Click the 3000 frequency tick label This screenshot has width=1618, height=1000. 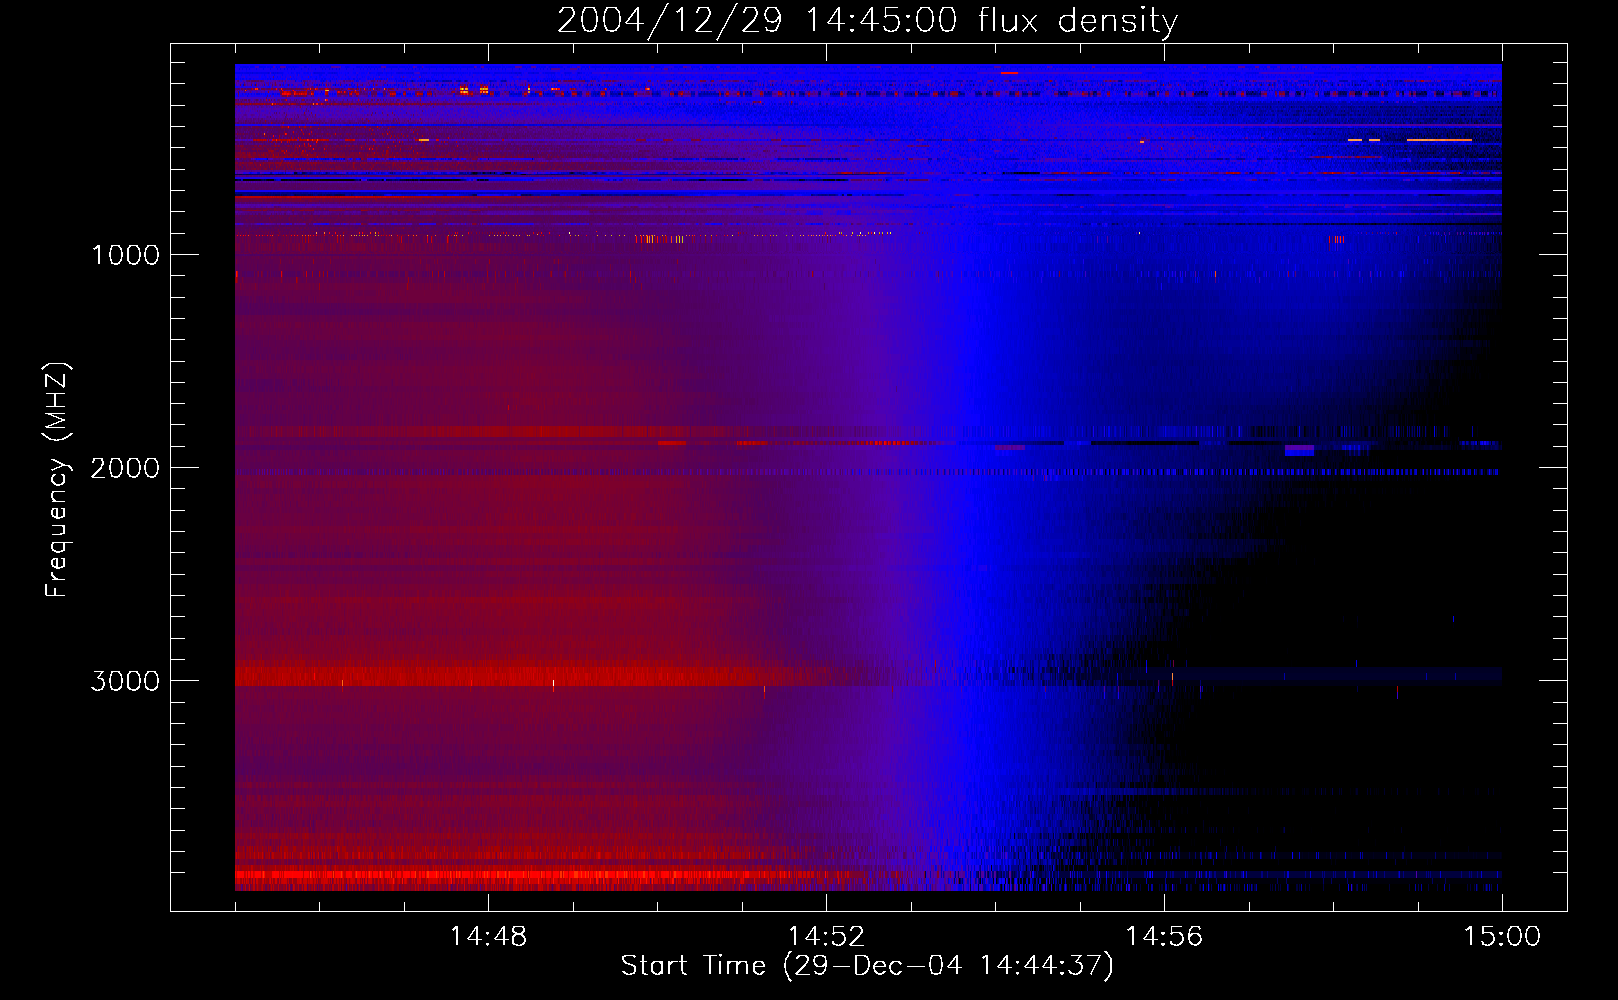point(125,681)
